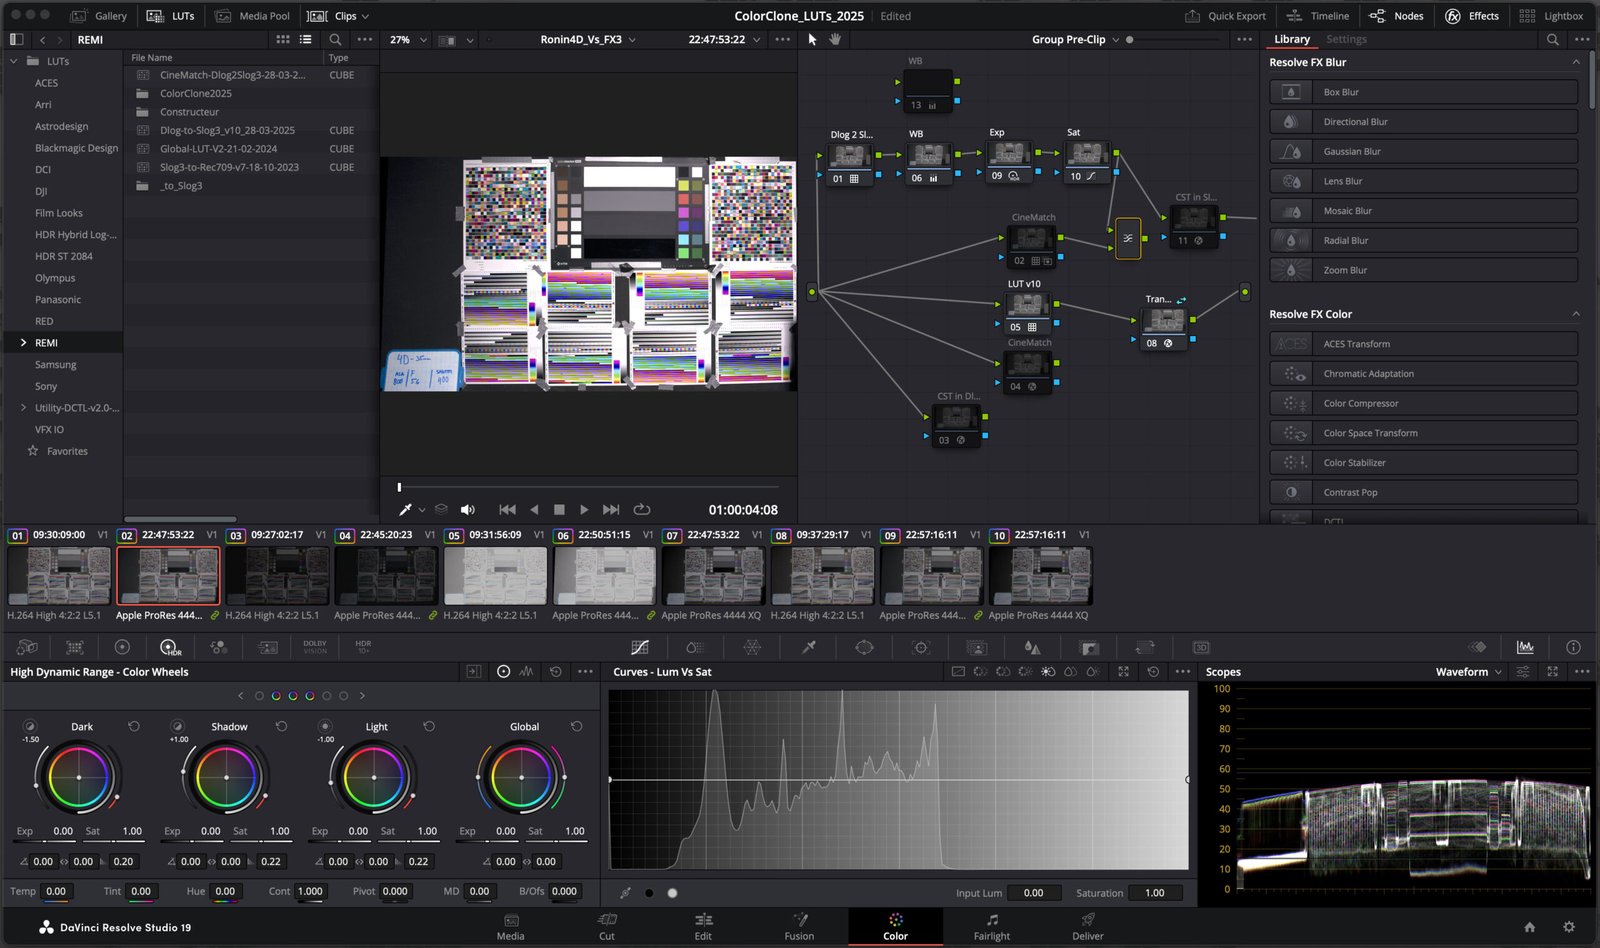Switch to the Fusion page
The height and width of the screenshot is (948, 1600).
tap(799, 927)
